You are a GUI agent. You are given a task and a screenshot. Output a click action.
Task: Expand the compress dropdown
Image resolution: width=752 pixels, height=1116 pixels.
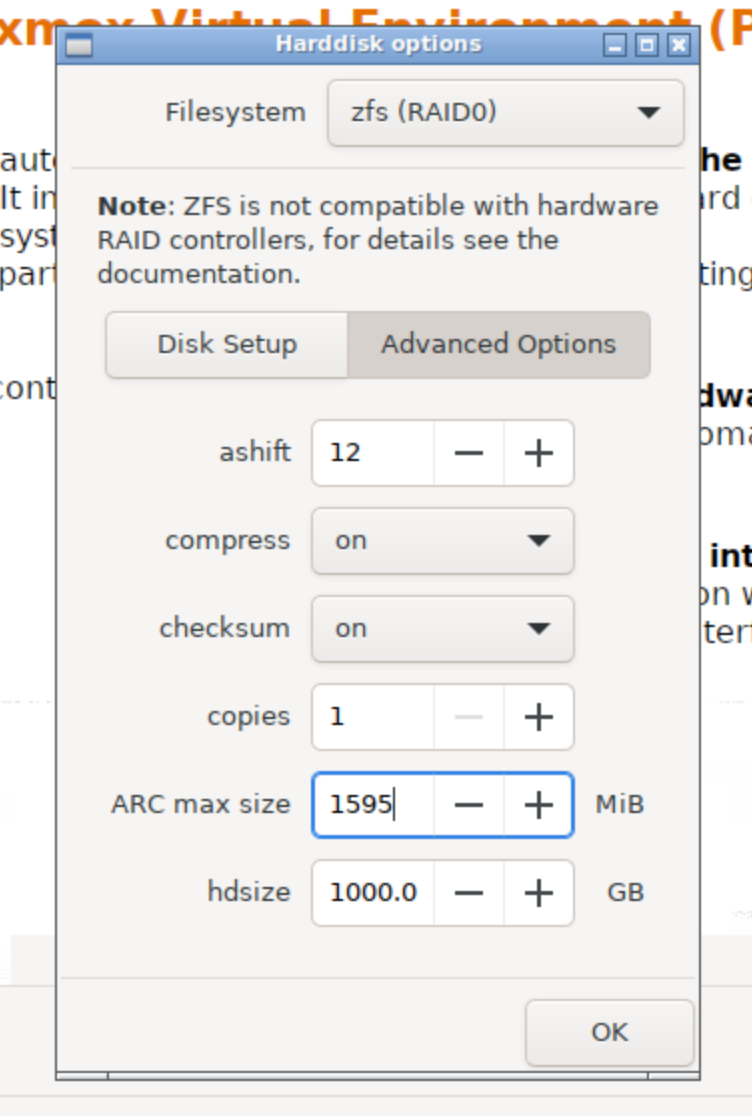click(443, 541)
